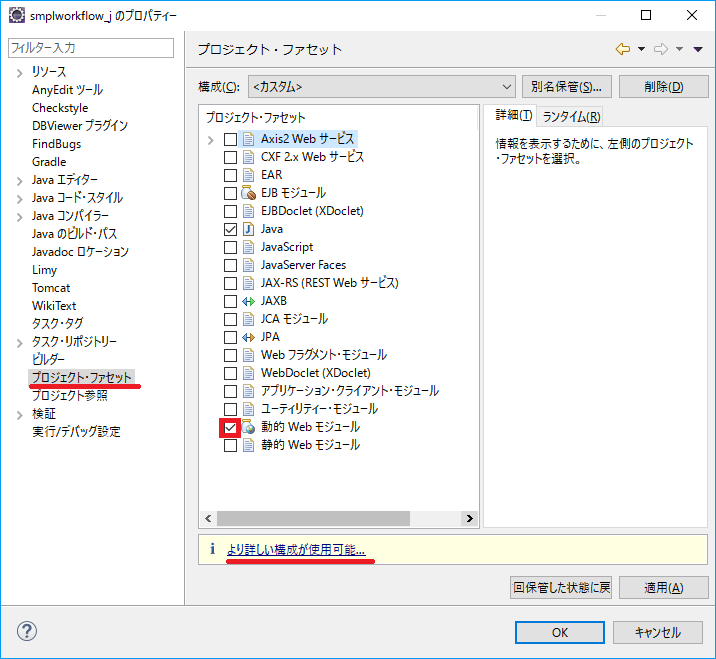Select Java のビルド・パス in the tree
The height and width of the screenshot is (659, 716).
[x=74, y=234]
